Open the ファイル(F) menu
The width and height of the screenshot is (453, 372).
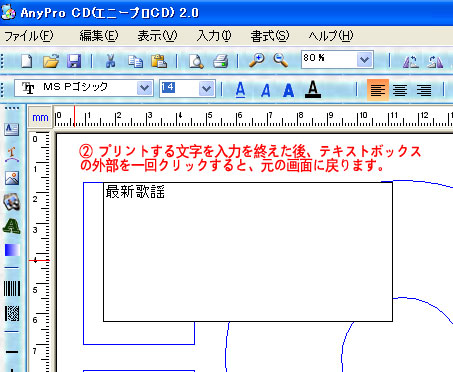click(x=29, y=36)
